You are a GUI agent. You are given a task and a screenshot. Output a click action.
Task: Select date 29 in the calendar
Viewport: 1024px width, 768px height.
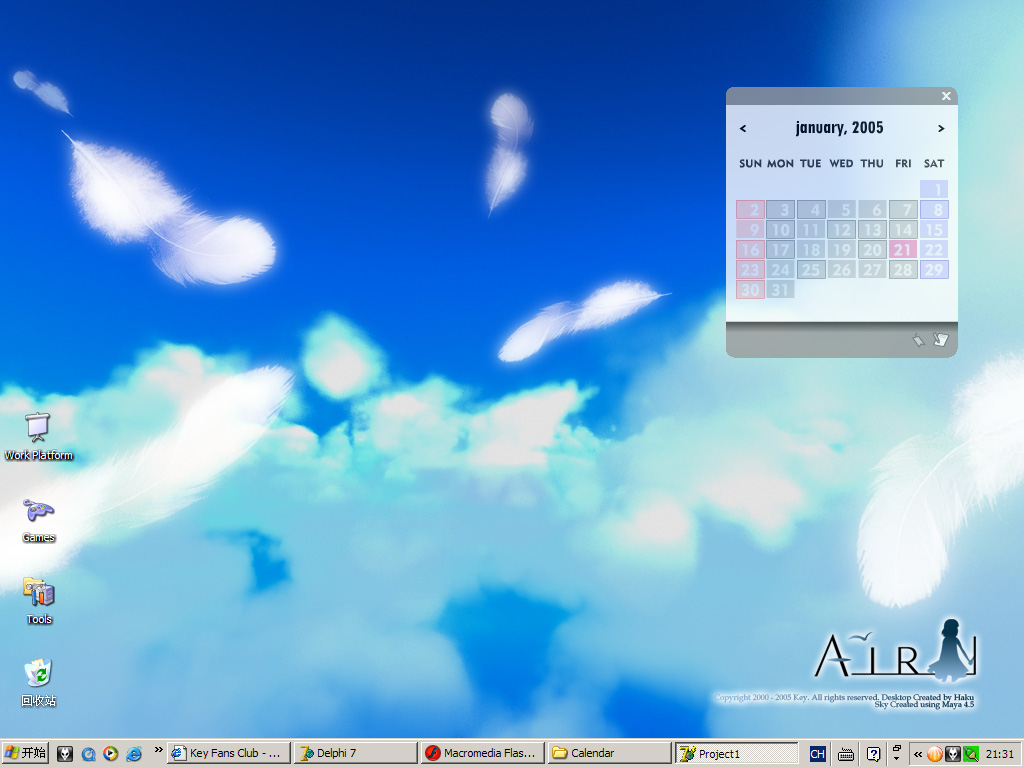(x=934, y=270)
